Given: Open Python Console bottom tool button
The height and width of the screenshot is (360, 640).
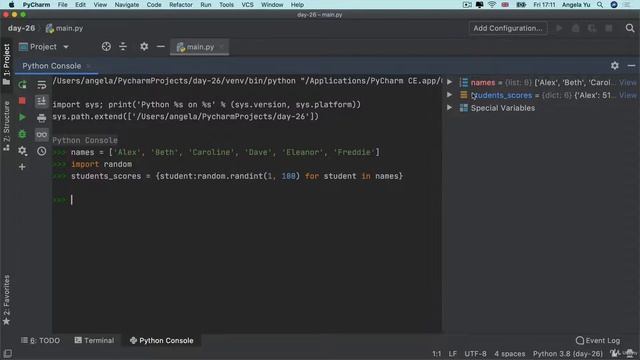Looking at the screenshot, I should pyautogui.click(x=162, y=340).
